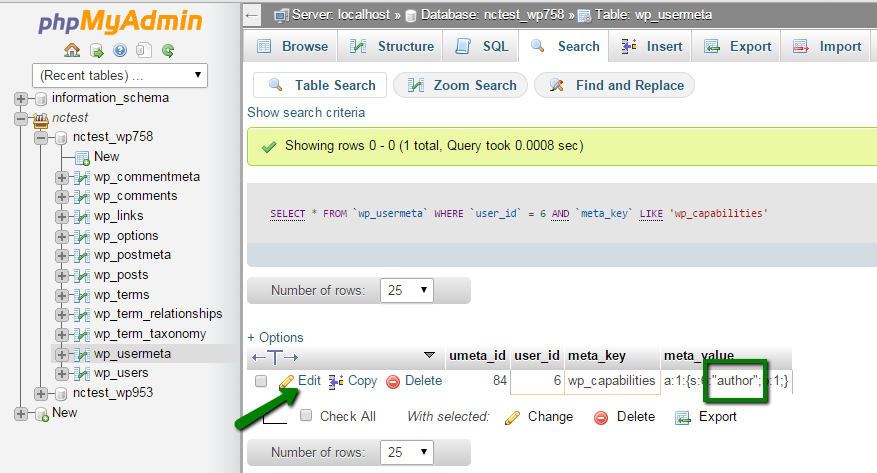
Task: Enable the Check All checkbox
Action: click(x=306, y=416)
